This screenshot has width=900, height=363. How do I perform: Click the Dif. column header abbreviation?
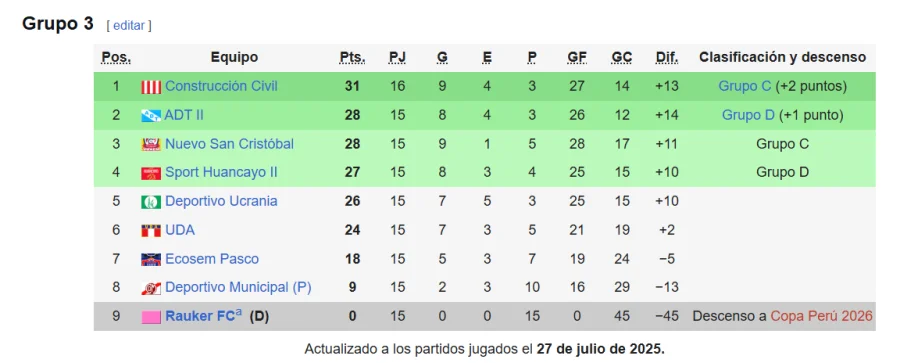667,57
